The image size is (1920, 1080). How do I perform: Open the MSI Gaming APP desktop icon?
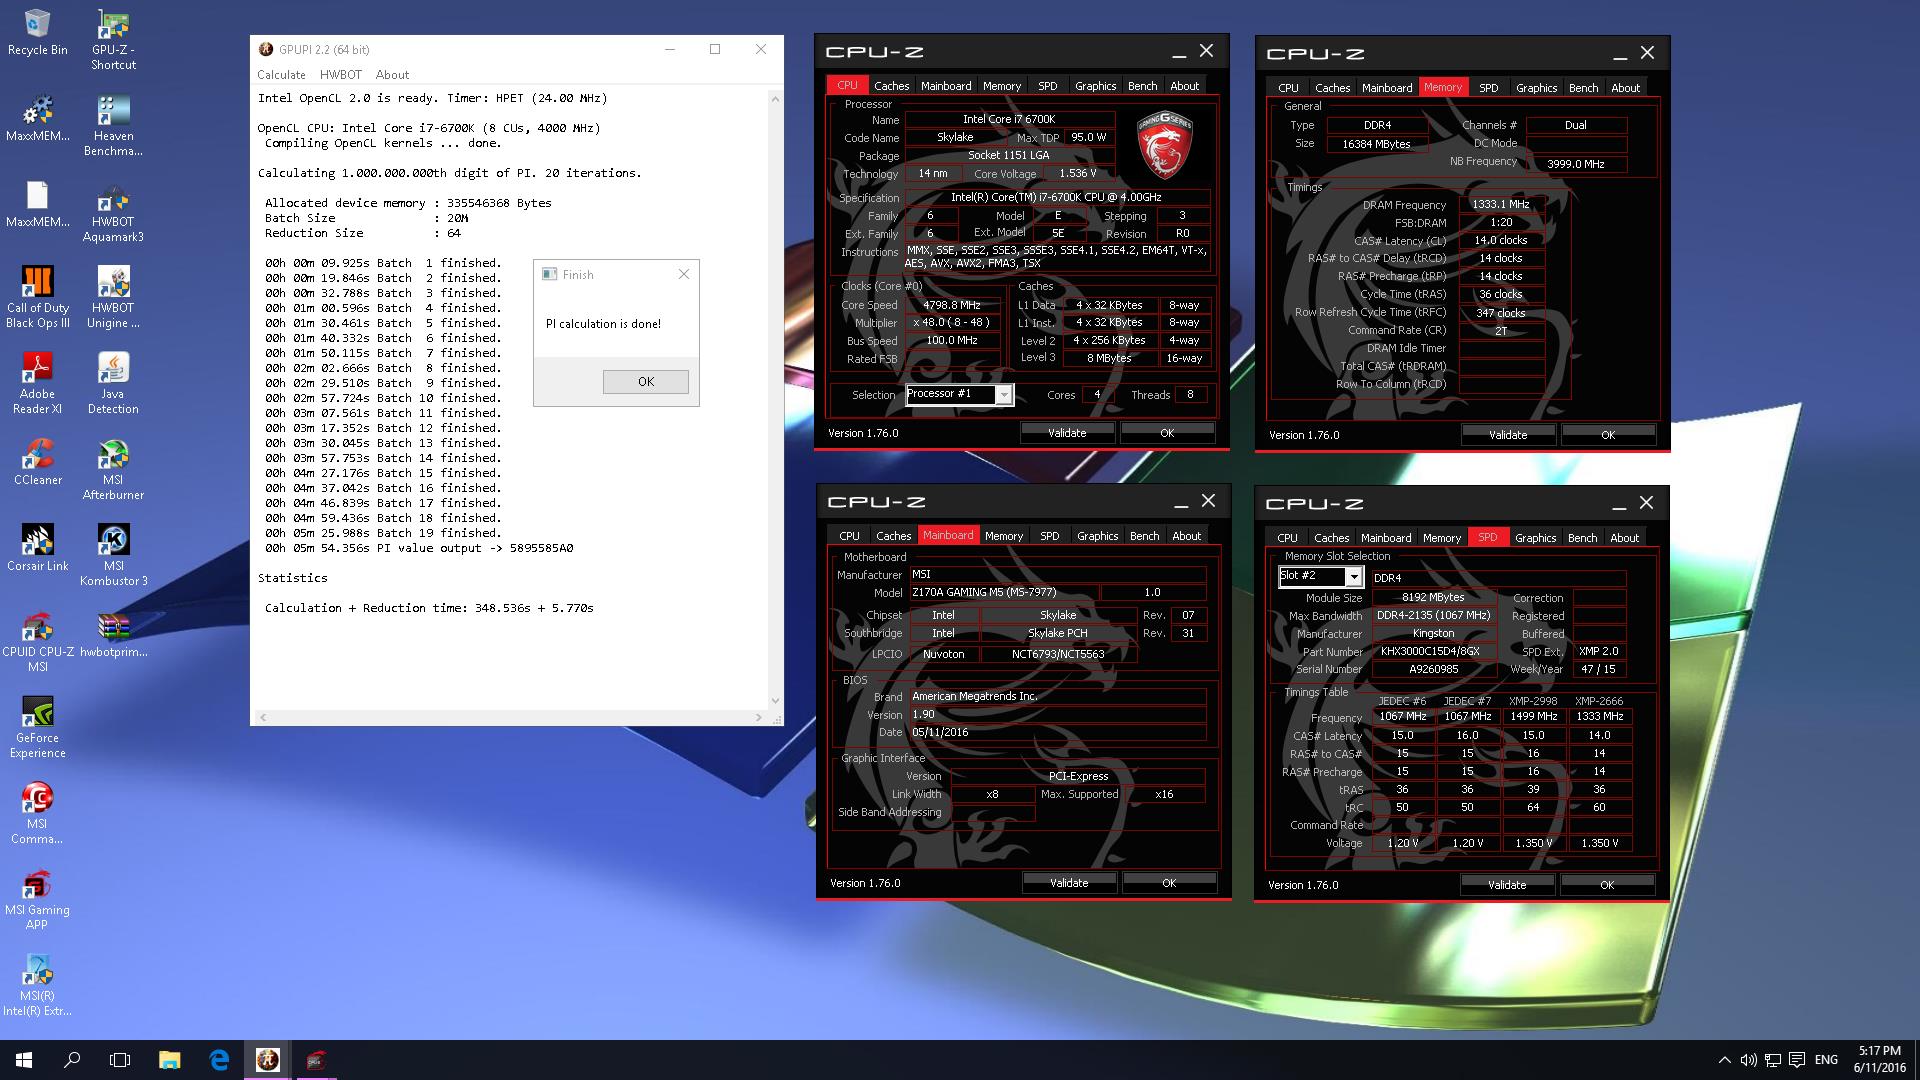click(x=37, y=900)
